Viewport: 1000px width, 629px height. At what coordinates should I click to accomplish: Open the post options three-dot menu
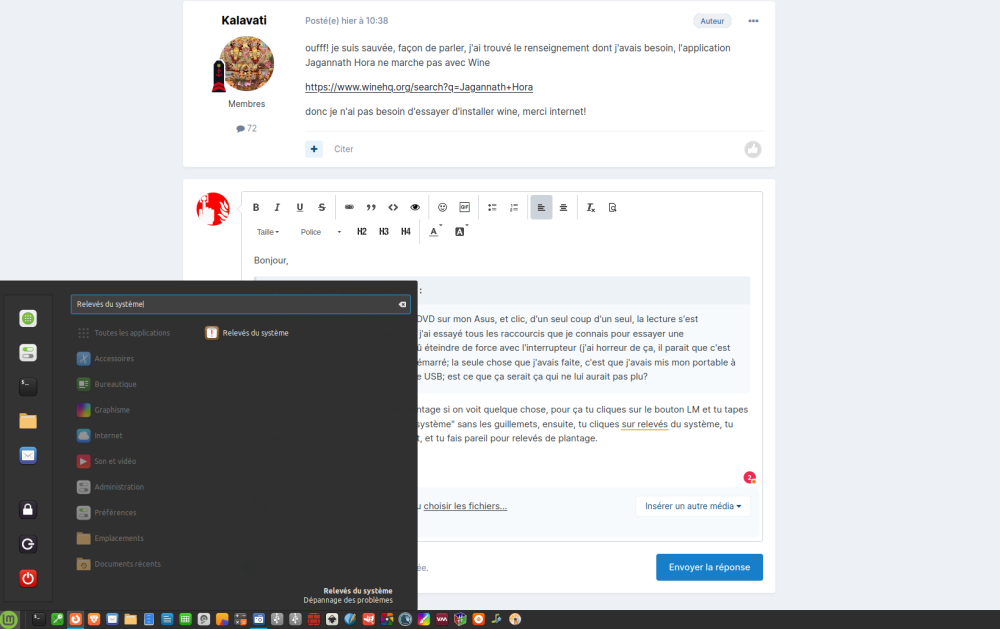(753, 20)
